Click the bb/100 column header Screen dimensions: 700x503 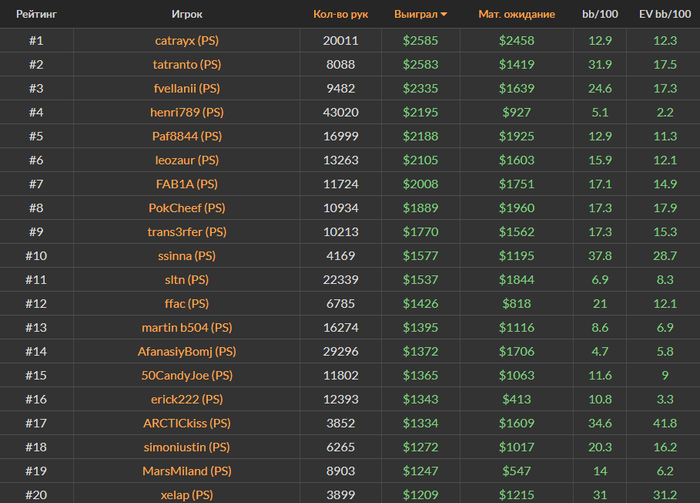(x=600, y=14)
